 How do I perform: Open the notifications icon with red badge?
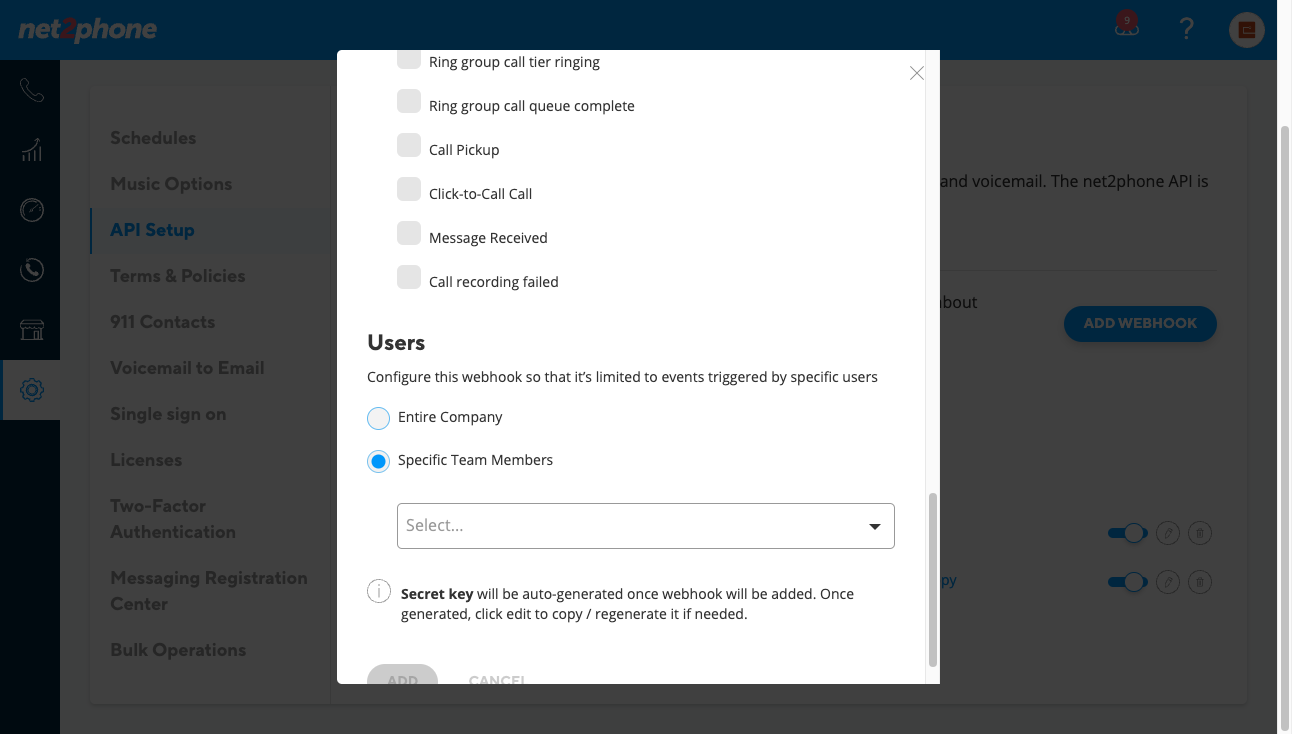[x=1127, y=26]
